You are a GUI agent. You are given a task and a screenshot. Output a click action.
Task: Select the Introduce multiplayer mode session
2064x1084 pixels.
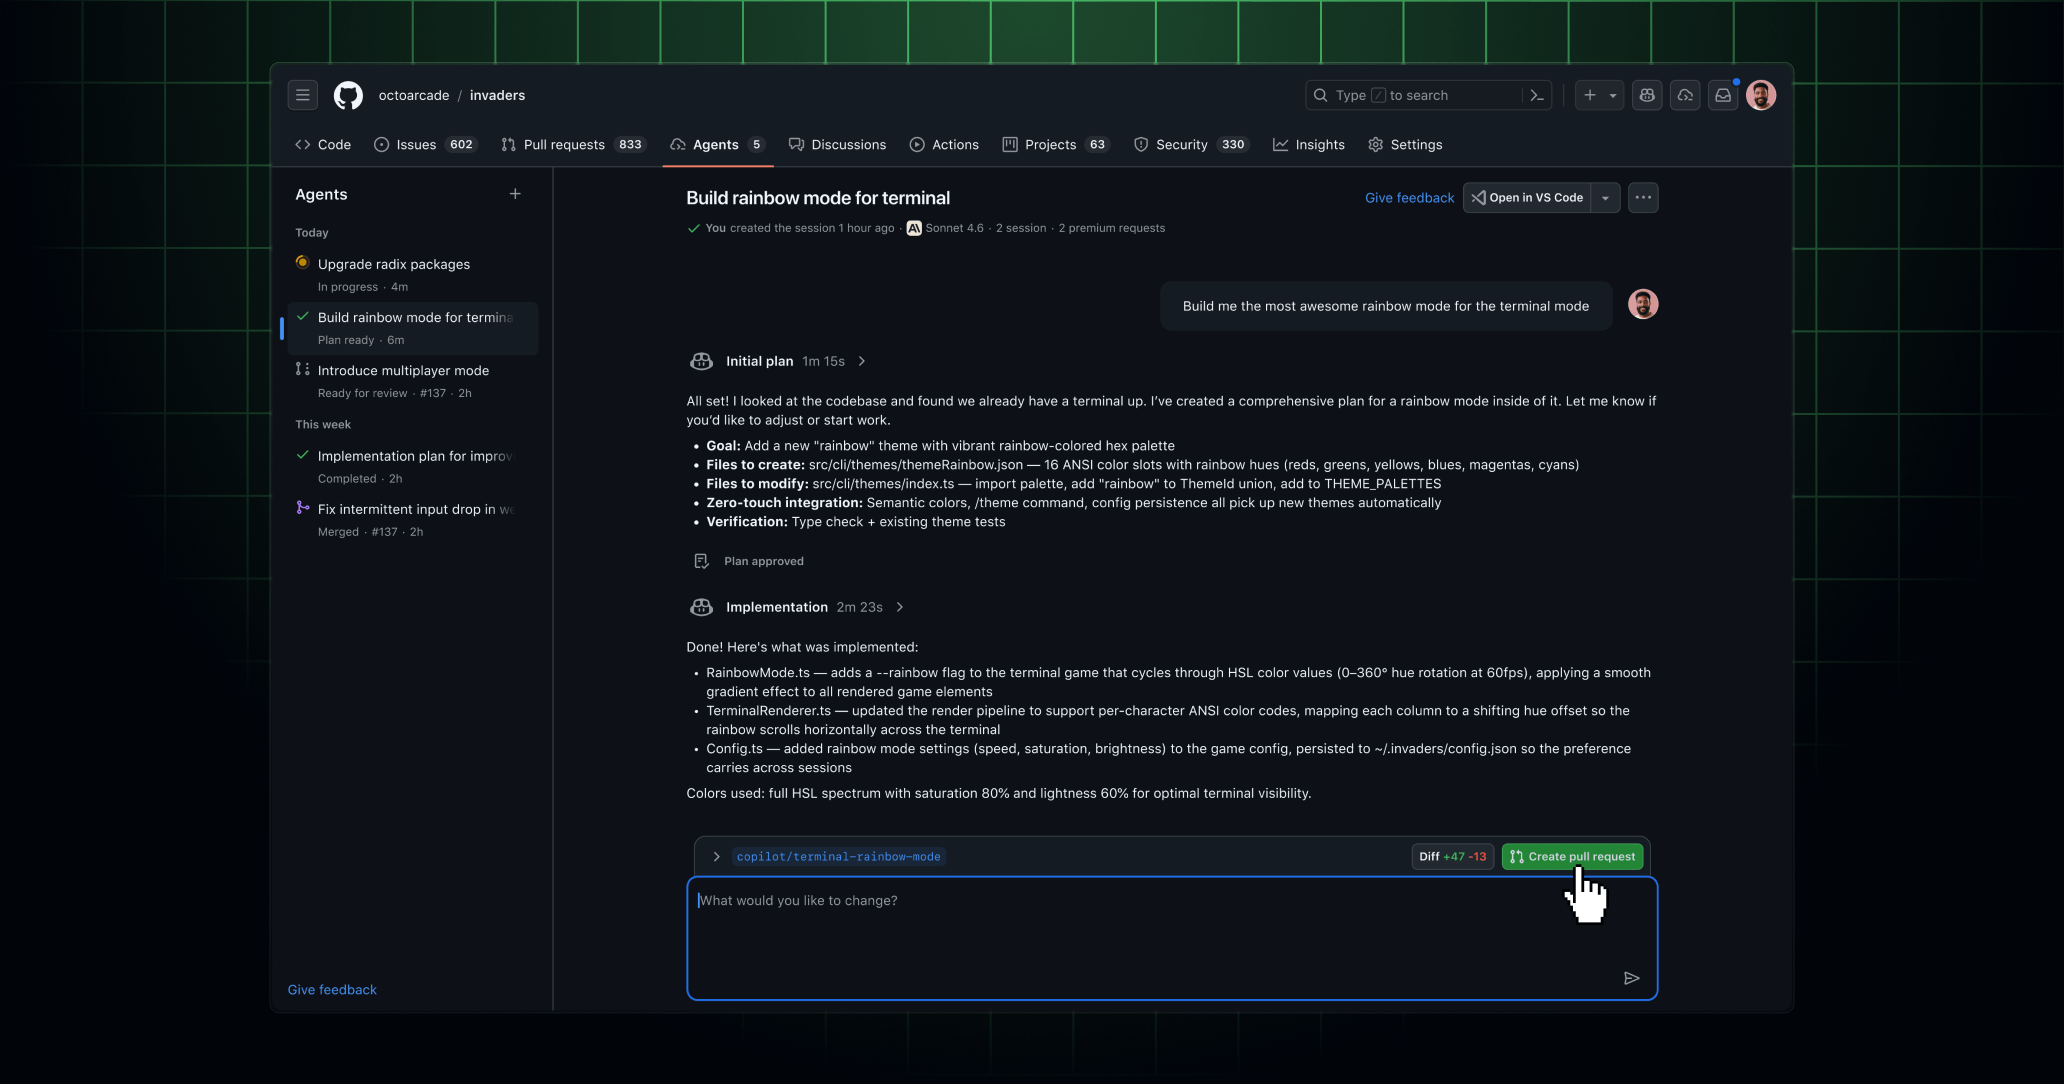click(x=402, y=370)
